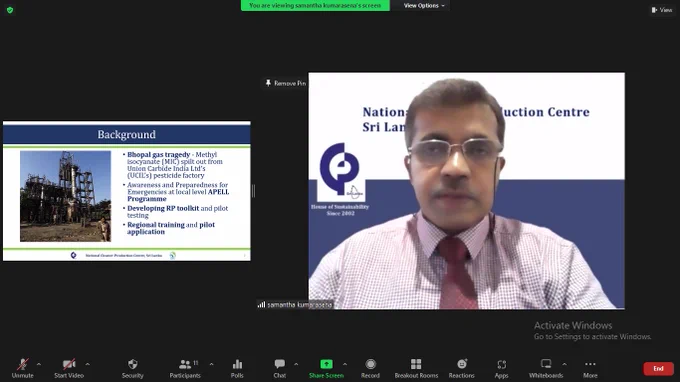This screenshot has width=680, height=382.
Task: Open the Reactions menu
Action: pos(461,369)
